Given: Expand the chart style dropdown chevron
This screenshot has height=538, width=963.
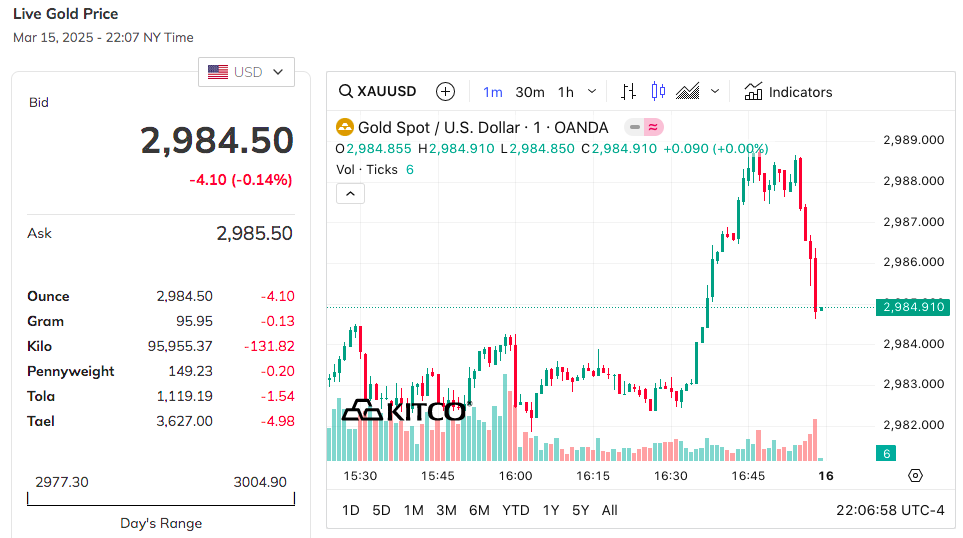Looking at the screenshot, I should coord(715,92).
